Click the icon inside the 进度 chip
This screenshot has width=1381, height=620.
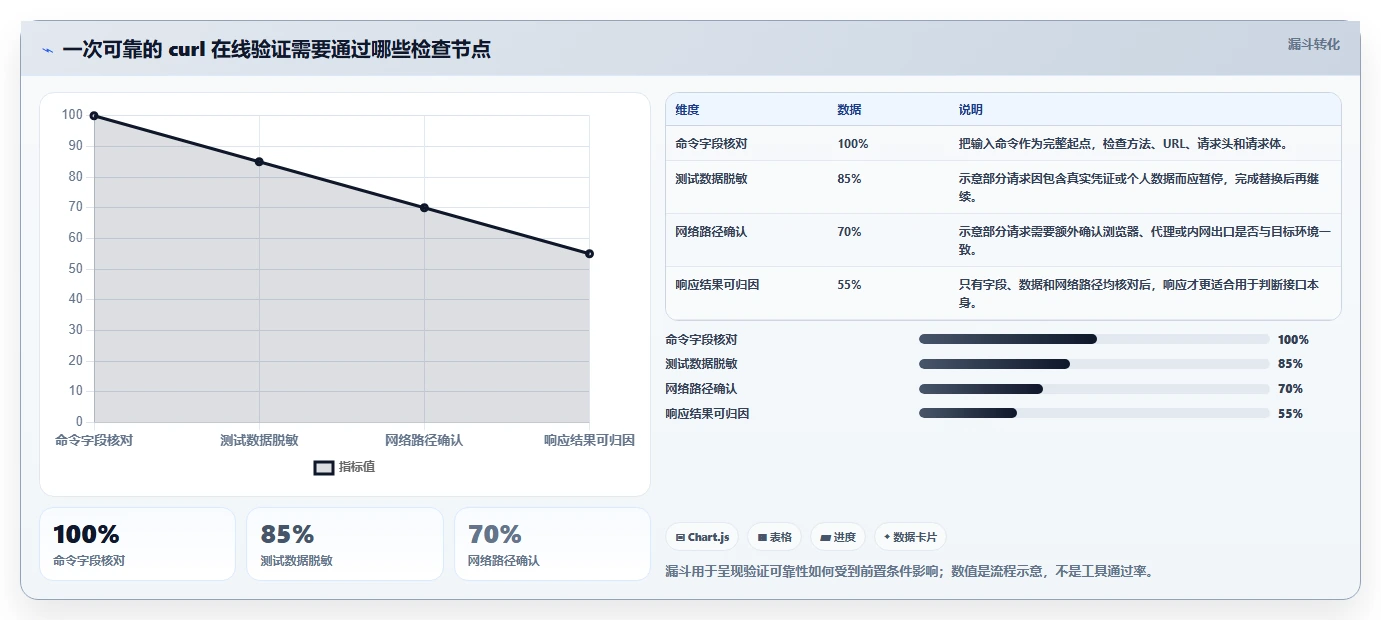[825, 538]
